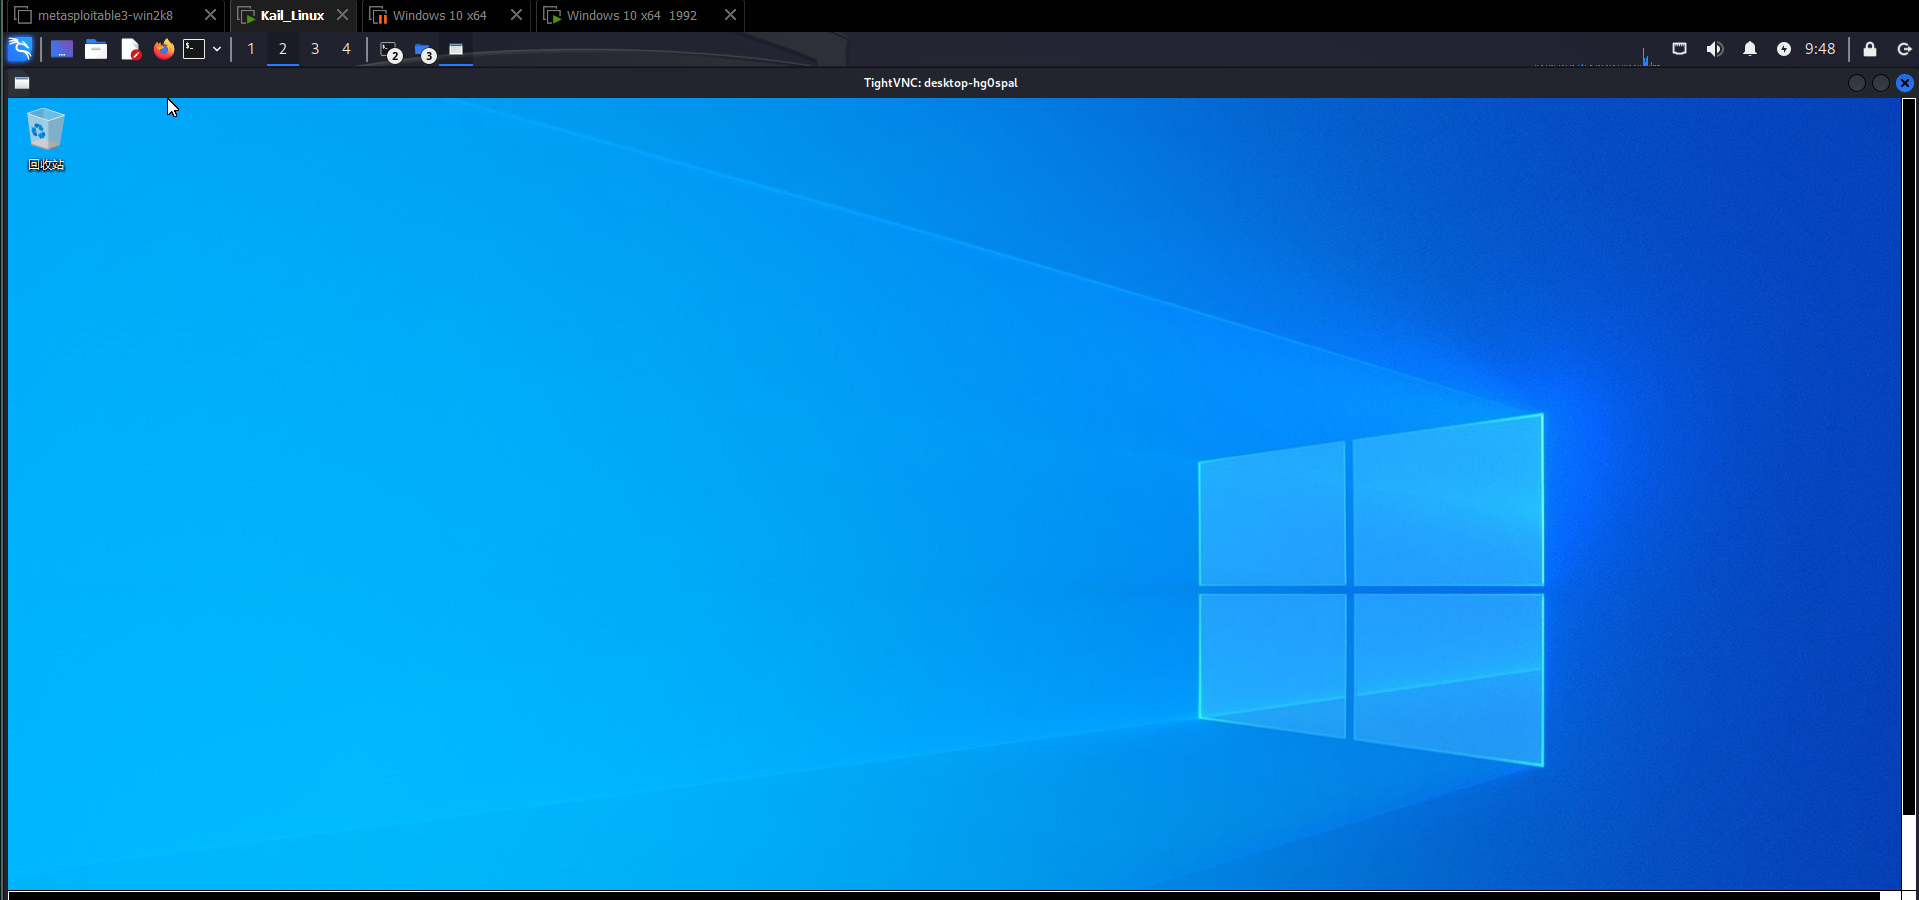Switch to the Kail_Linux VM tab
Viewport: 1919px width, 900px height.
coord(292,15)
